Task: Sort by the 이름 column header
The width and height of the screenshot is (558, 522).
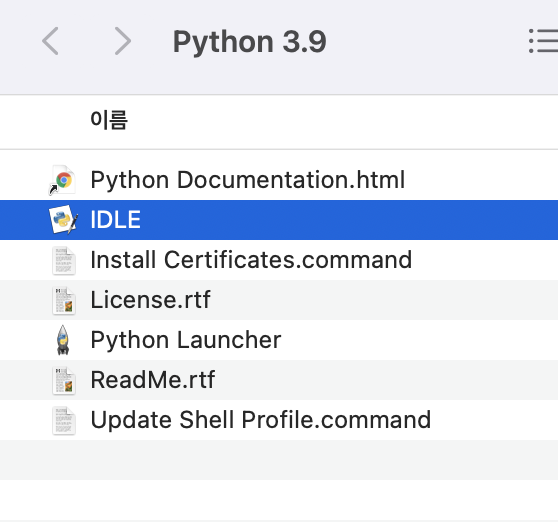Action: point(109,120)
